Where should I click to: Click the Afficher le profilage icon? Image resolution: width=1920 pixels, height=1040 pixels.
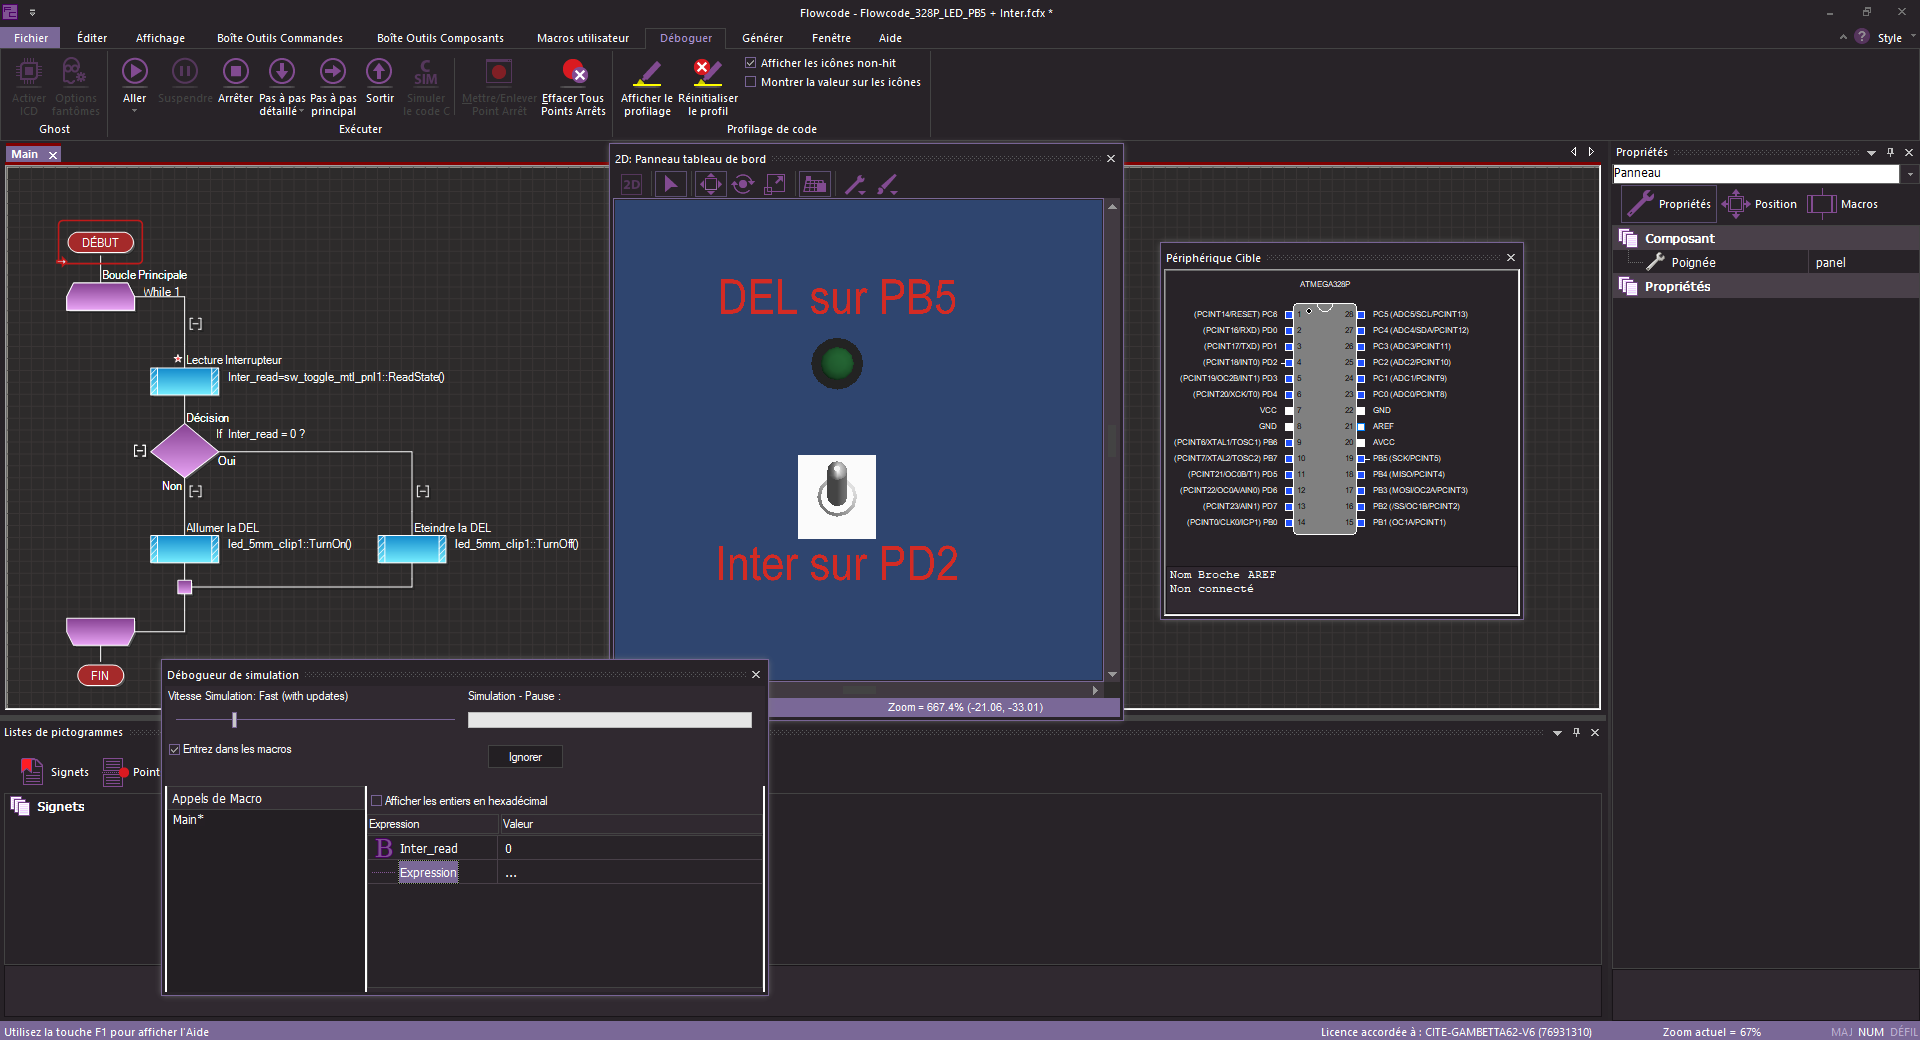pyautogui.click(x=647, y=72)
